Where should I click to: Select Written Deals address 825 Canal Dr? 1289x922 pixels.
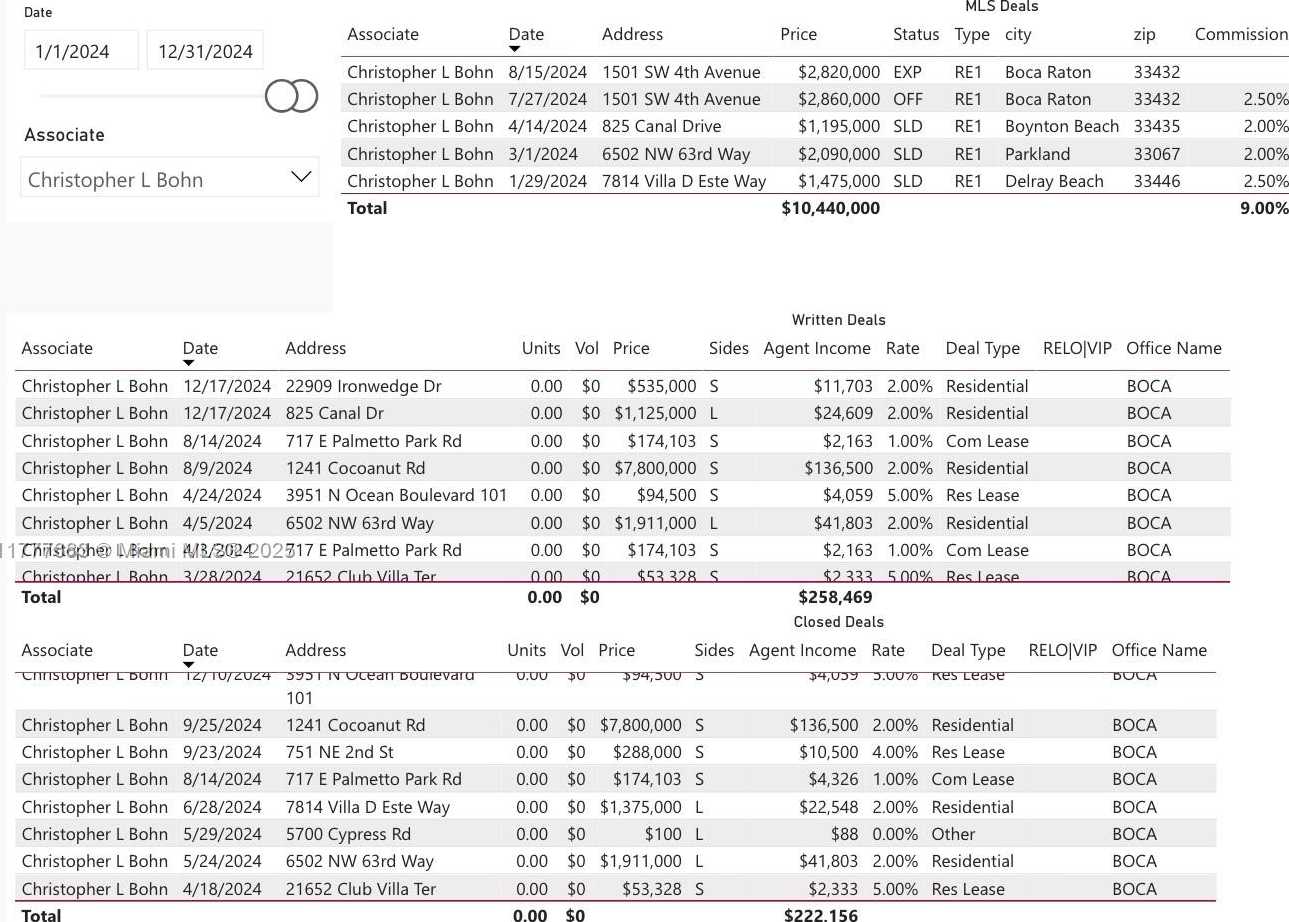click(335, 413)
